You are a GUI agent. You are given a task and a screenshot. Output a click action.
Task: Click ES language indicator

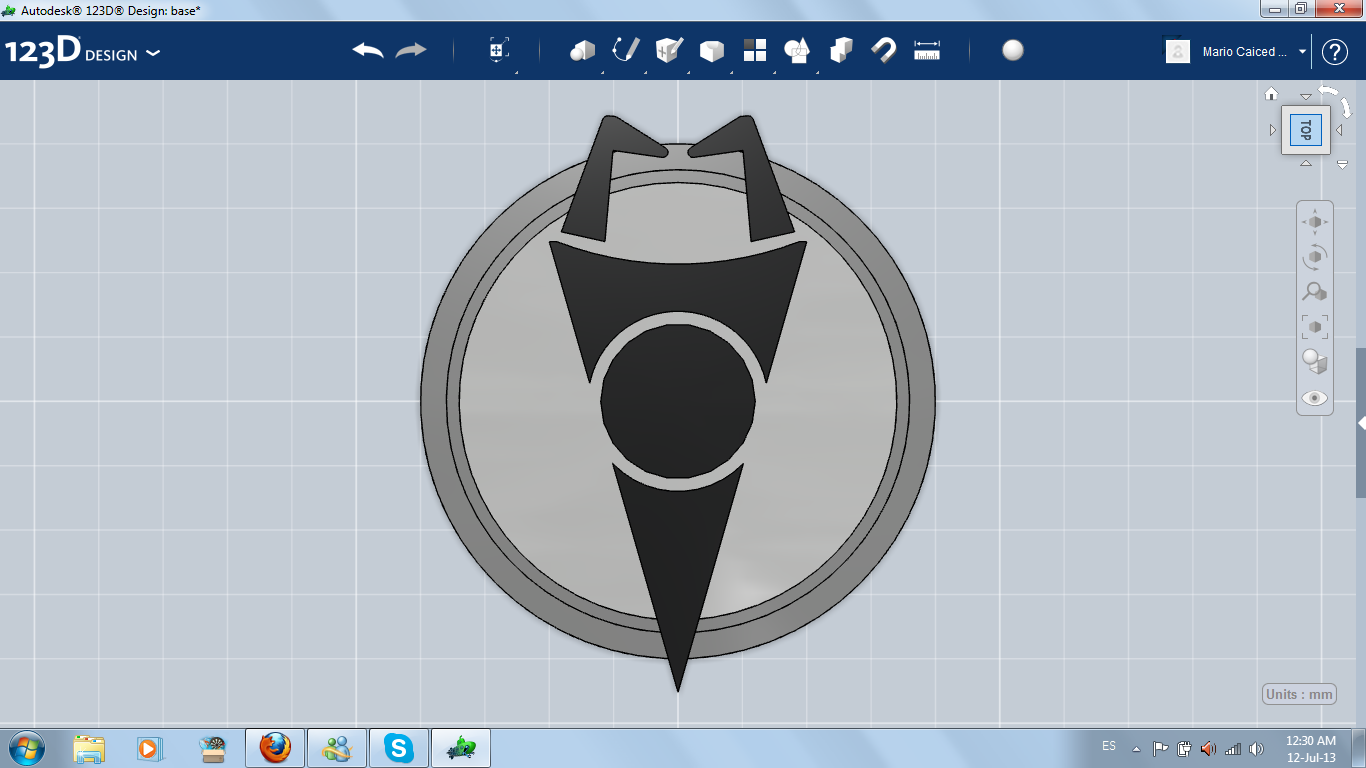coord(1109,746)
